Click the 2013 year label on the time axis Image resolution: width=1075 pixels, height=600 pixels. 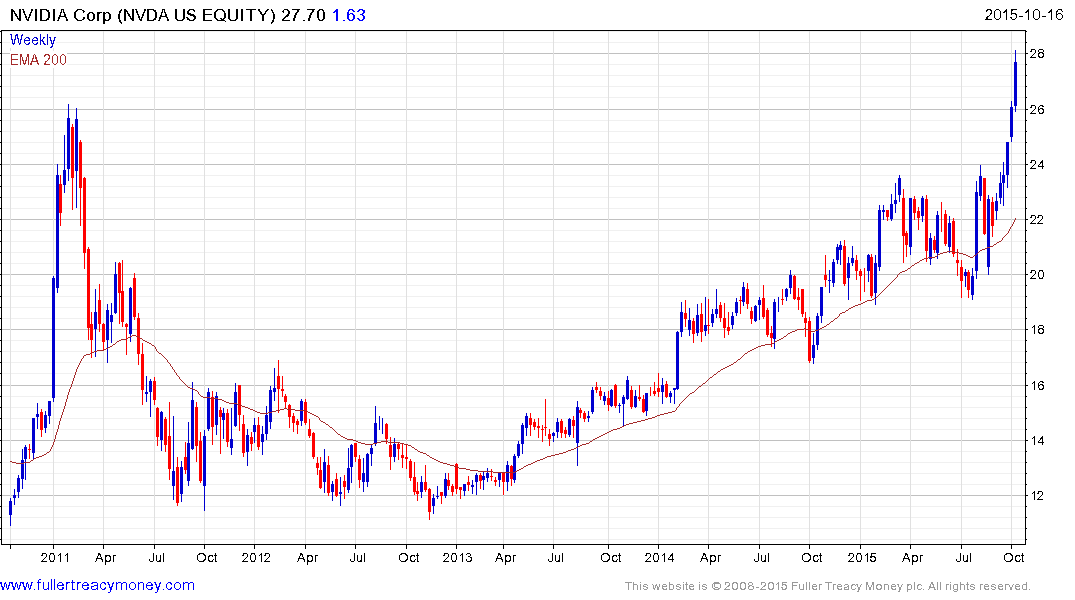point(457,557)
